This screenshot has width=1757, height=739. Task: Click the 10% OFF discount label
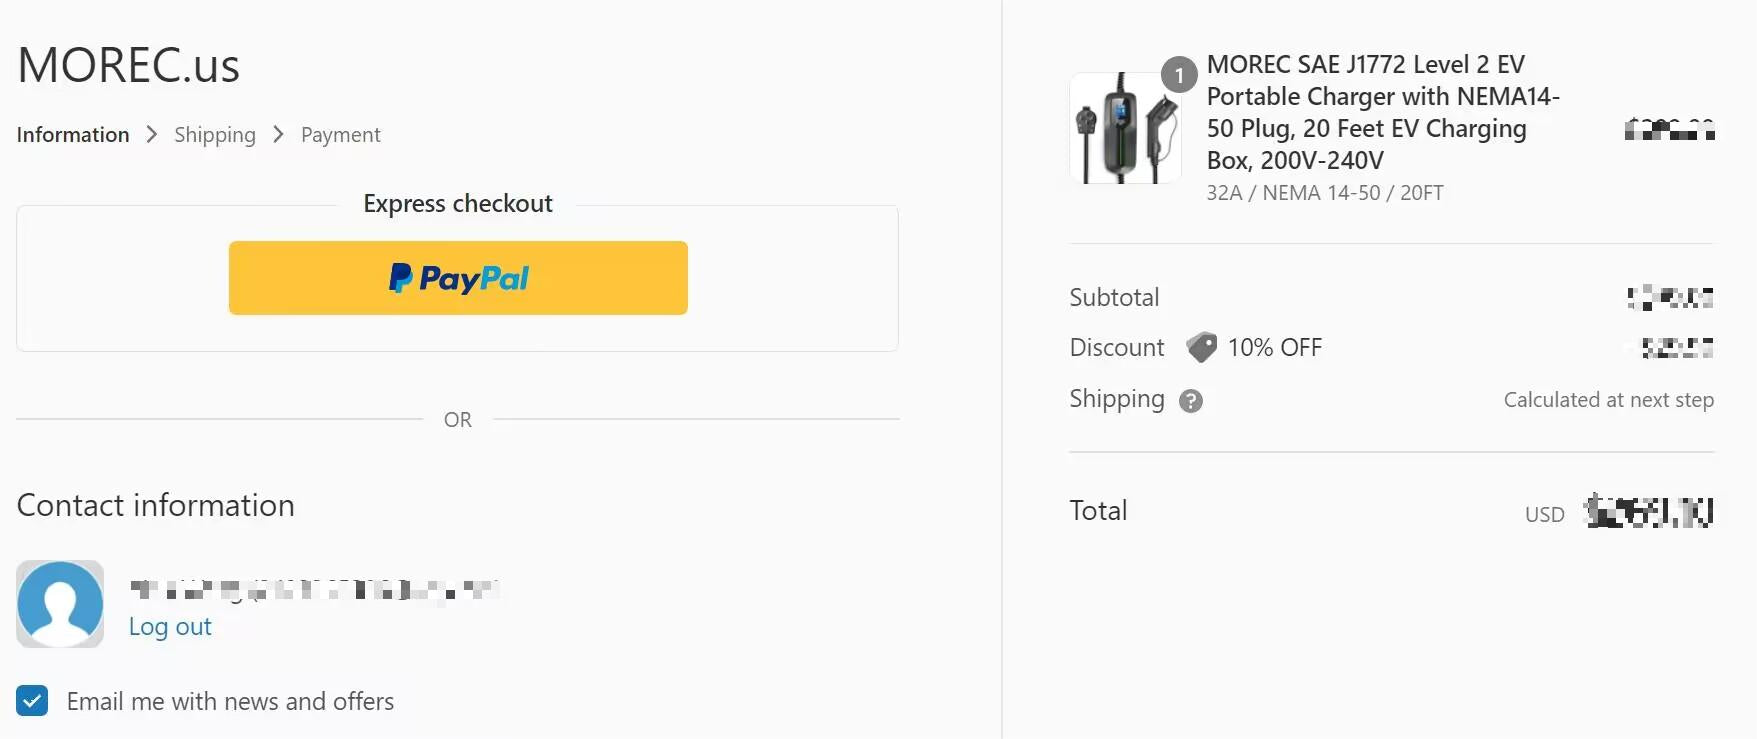coord(1274,348)
